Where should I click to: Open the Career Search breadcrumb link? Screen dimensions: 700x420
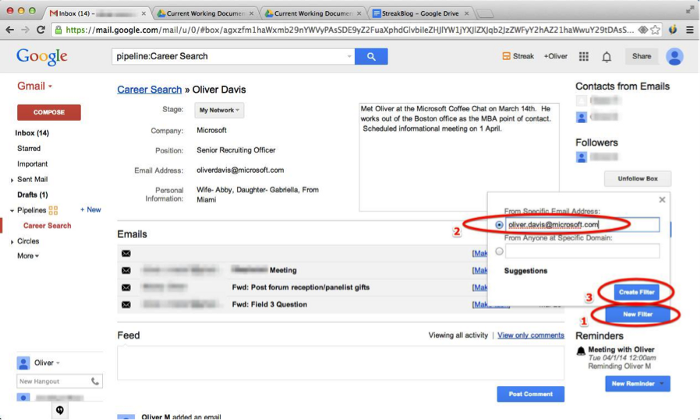(x=149, y=89)
